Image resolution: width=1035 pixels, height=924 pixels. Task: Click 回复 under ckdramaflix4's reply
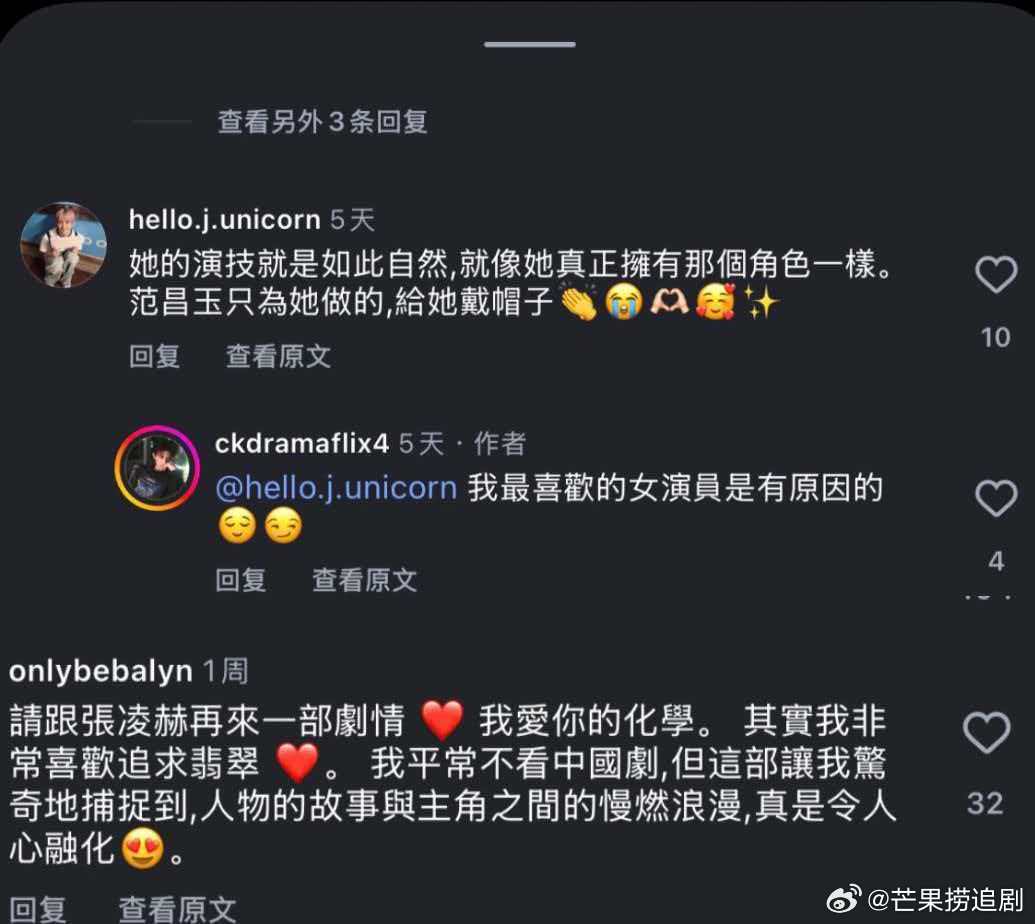point(241,580)
